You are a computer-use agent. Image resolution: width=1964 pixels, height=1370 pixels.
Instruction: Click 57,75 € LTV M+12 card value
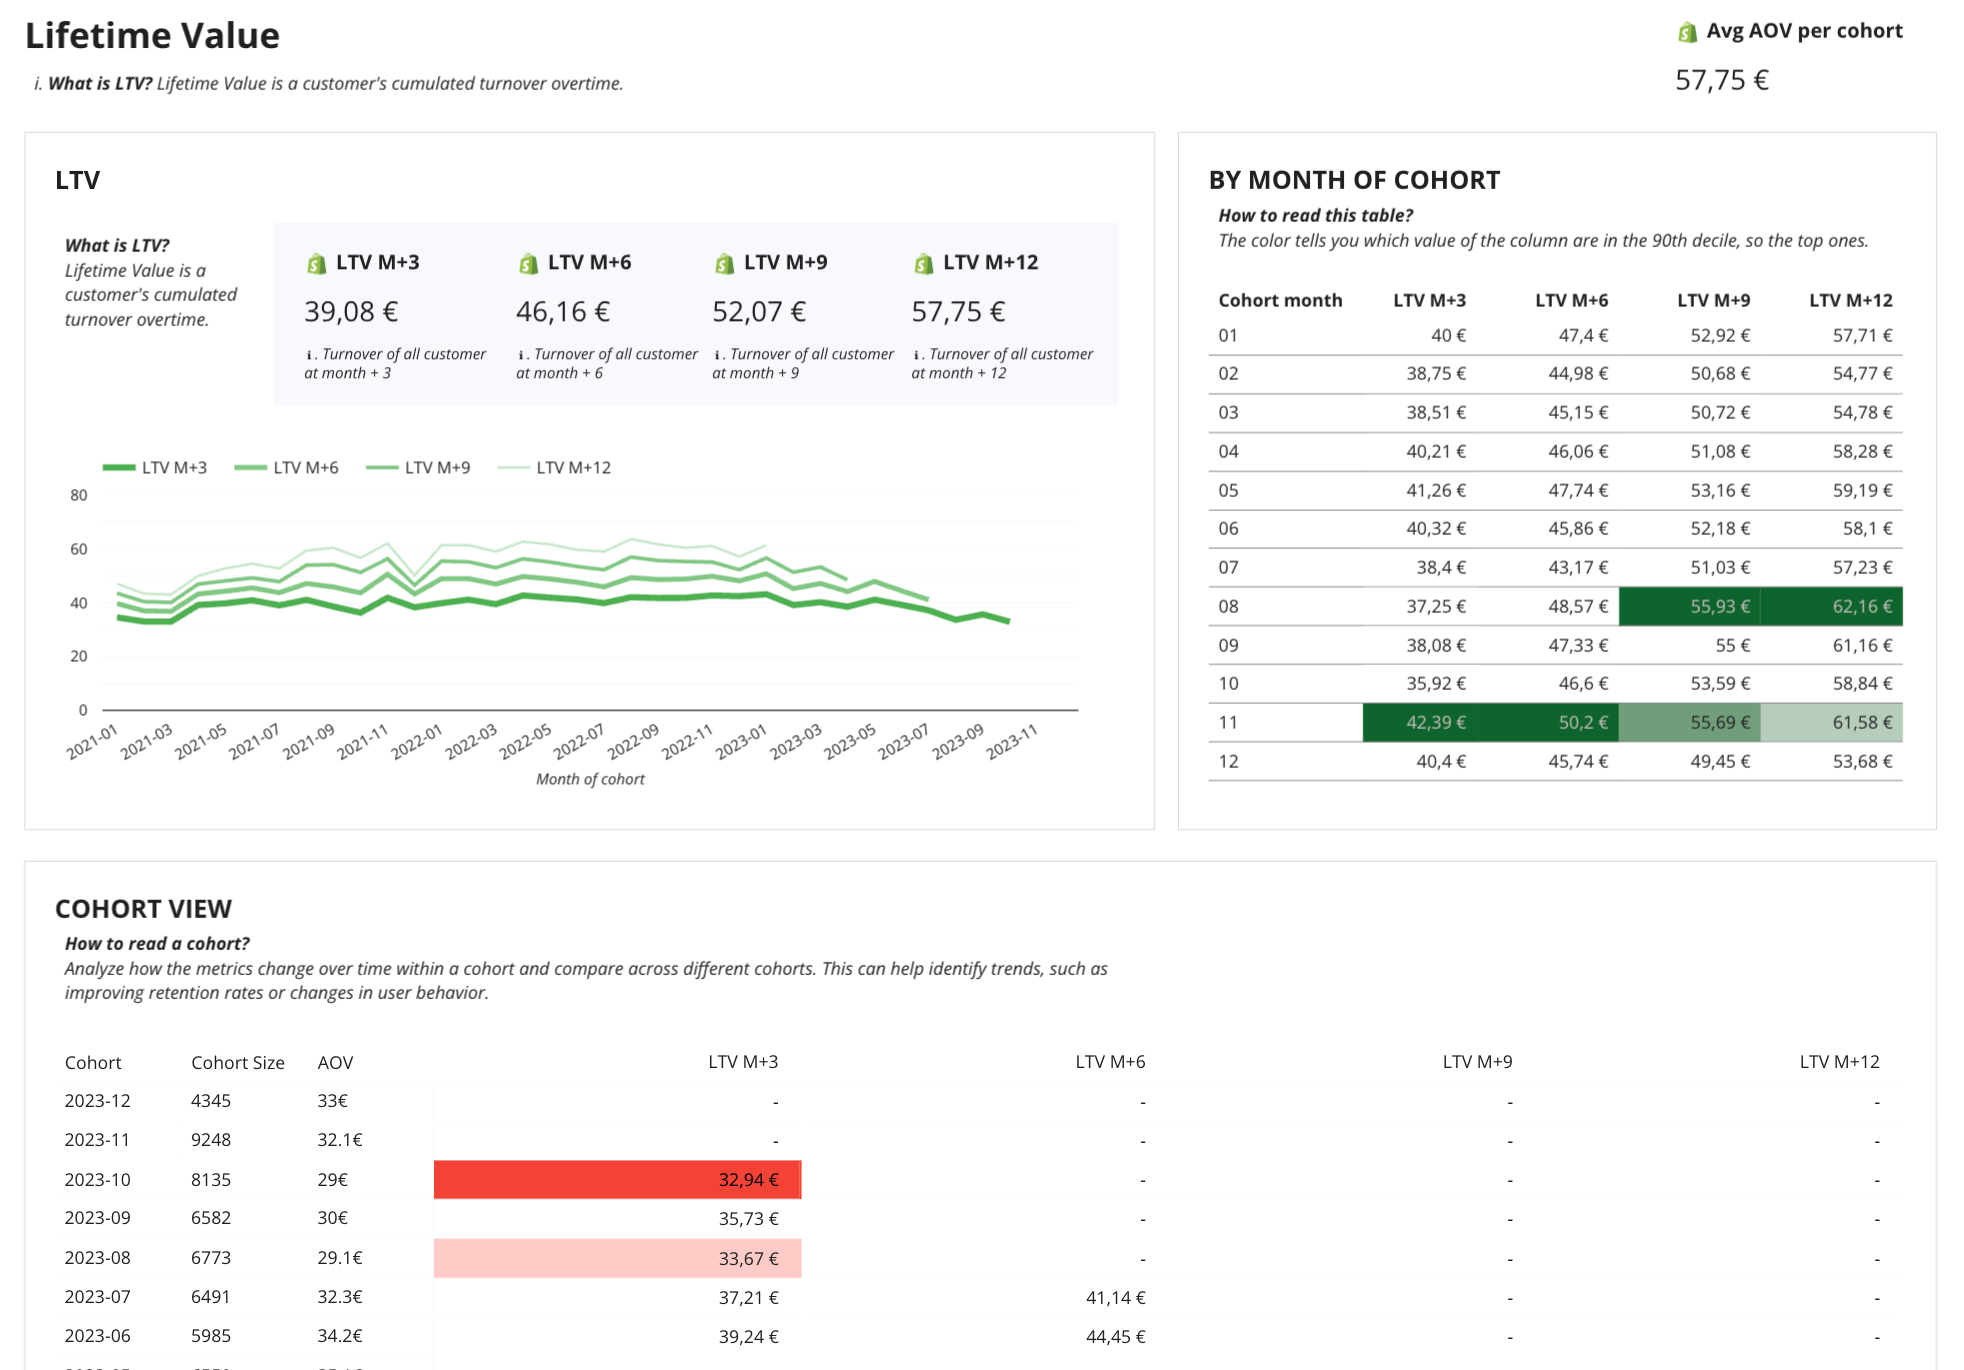pos(958,312)
